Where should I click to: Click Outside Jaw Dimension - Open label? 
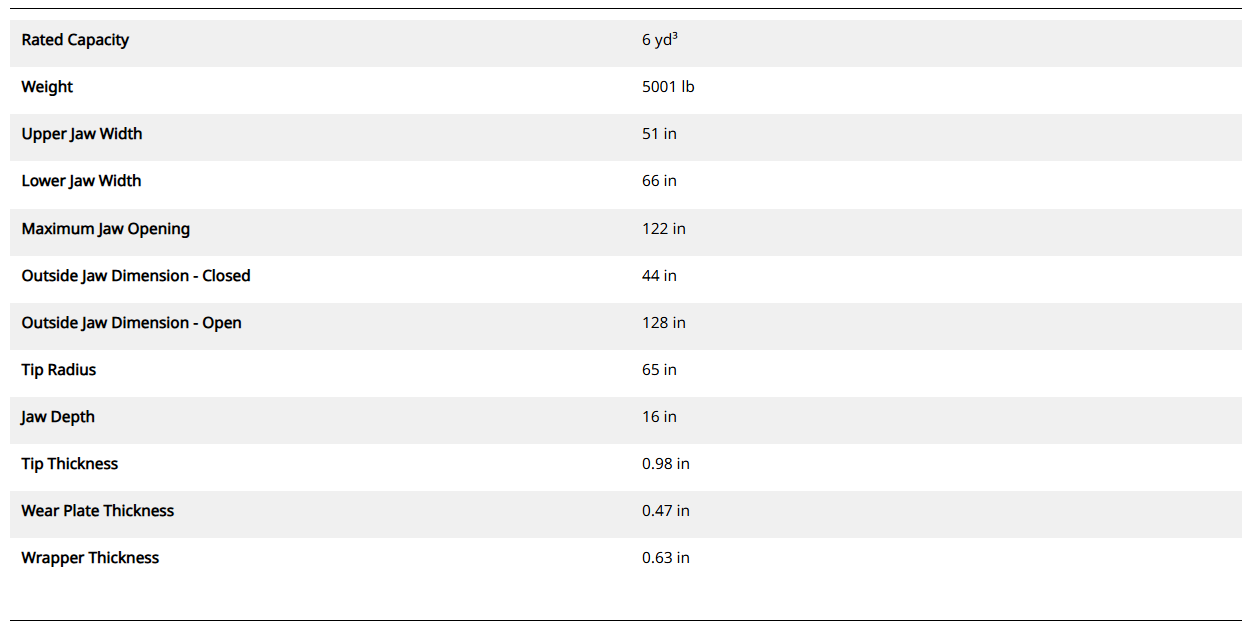pyautogui.click(x=131, y=323)
